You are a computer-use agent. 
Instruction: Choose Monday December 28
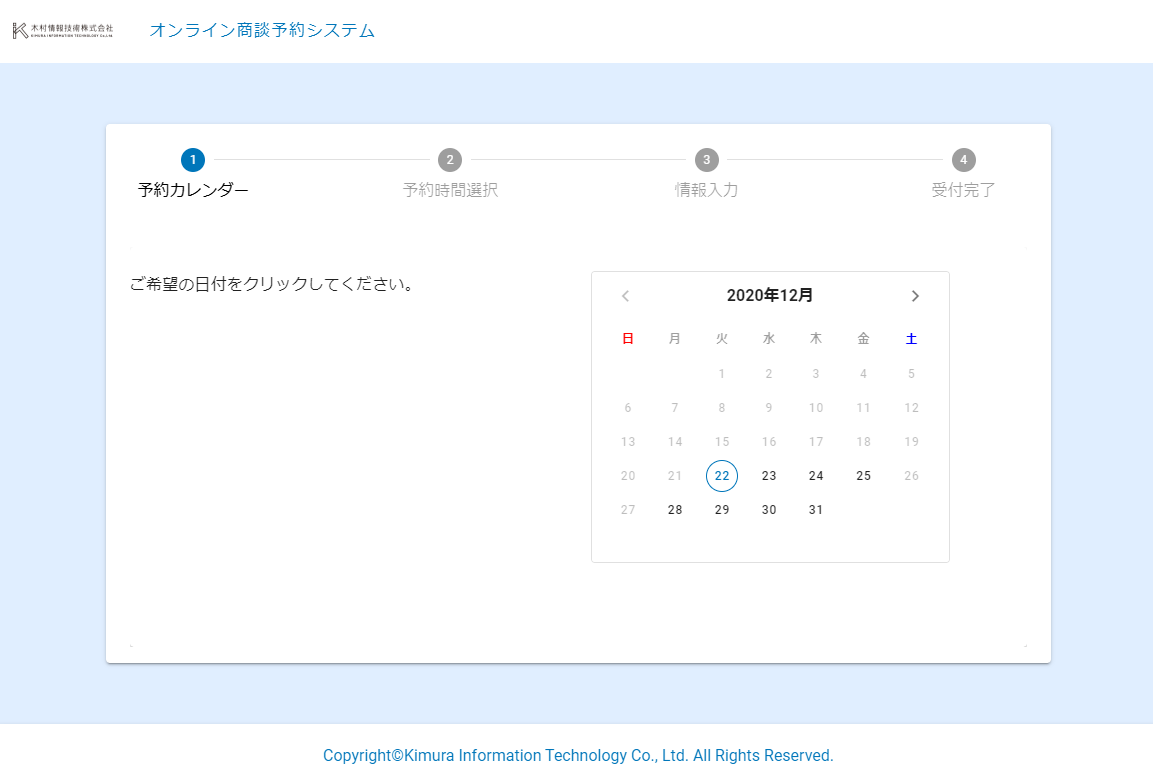point(675,510)
